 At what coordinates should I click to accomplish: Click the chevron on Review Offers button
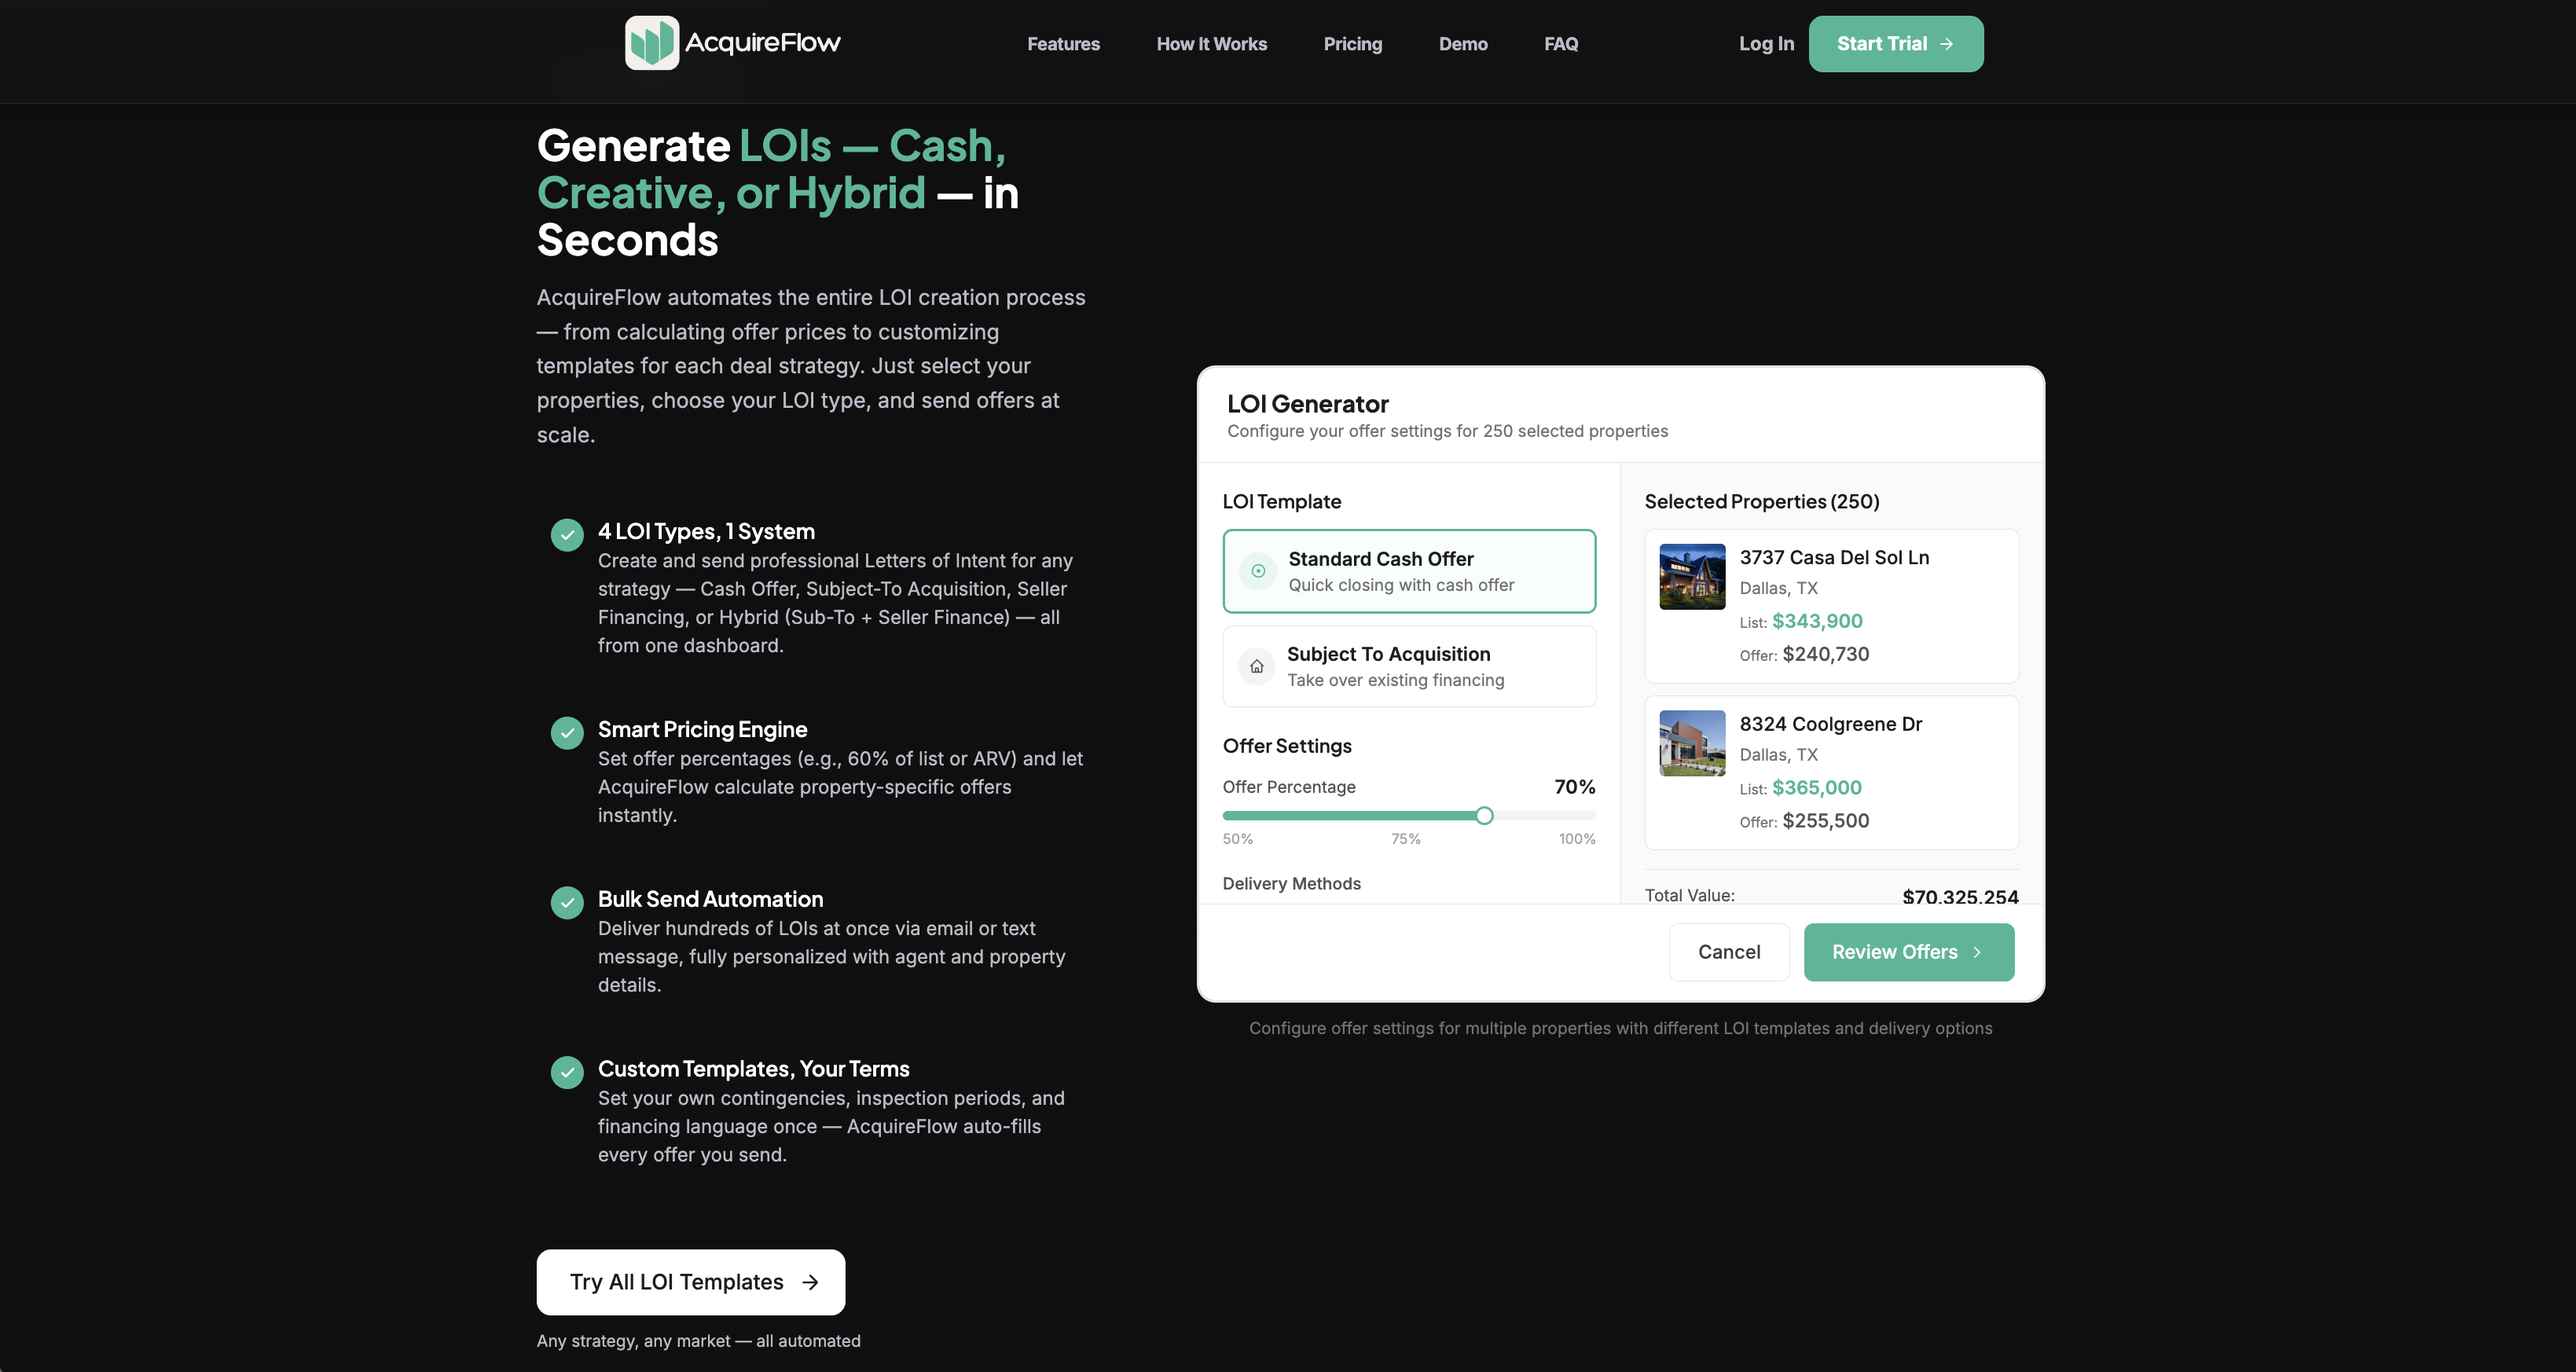pyautogui.click(x=1977, y=952)
